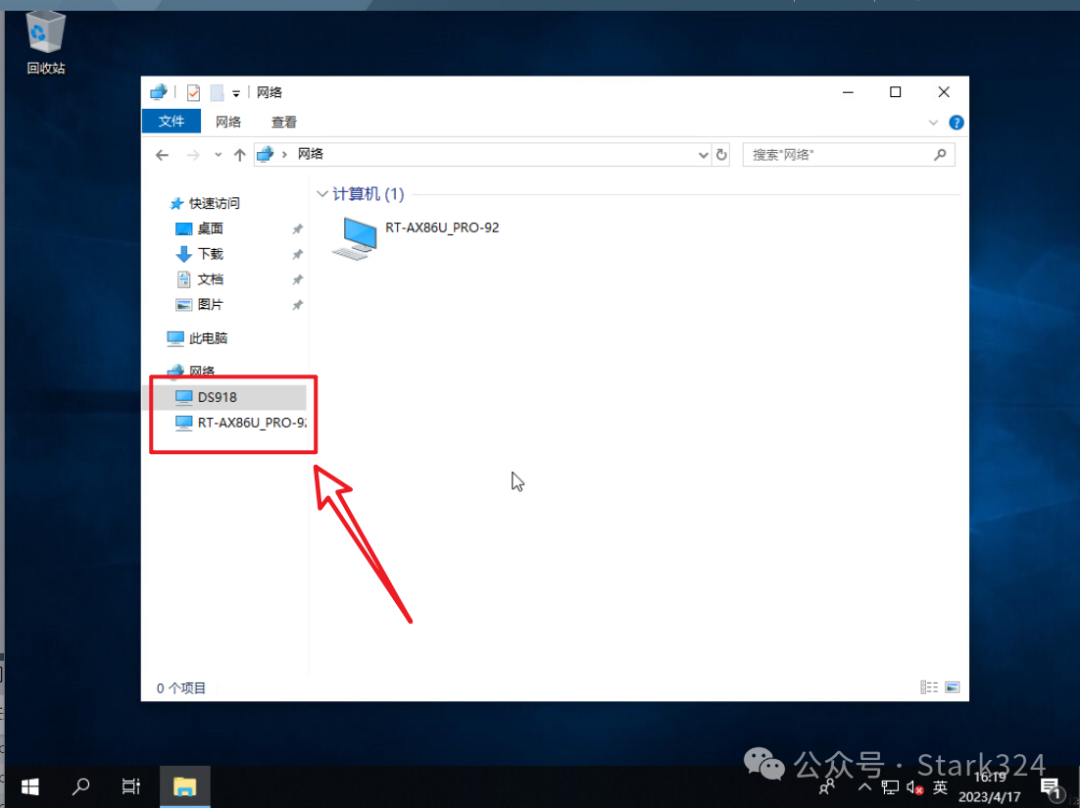Click the New Folder quick access icon
Viewport: 1080px width, 808px height.
[217, 92]
